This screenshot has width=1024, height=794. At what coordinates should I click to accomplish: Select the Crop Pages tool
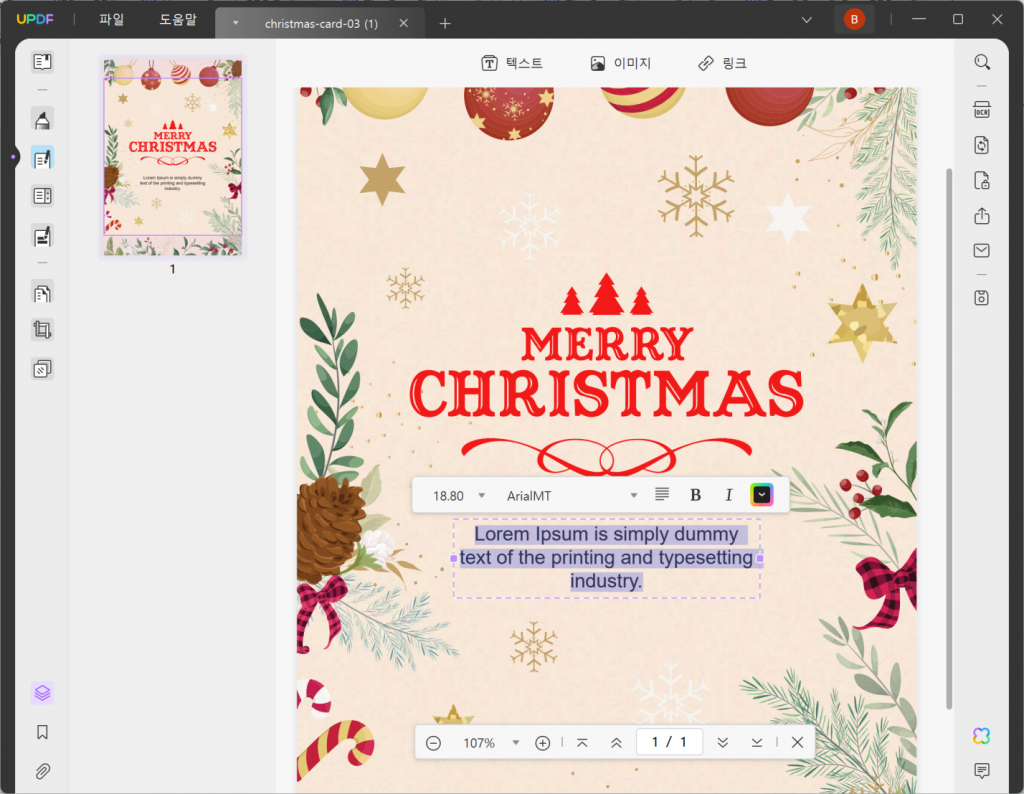point(41,330)
